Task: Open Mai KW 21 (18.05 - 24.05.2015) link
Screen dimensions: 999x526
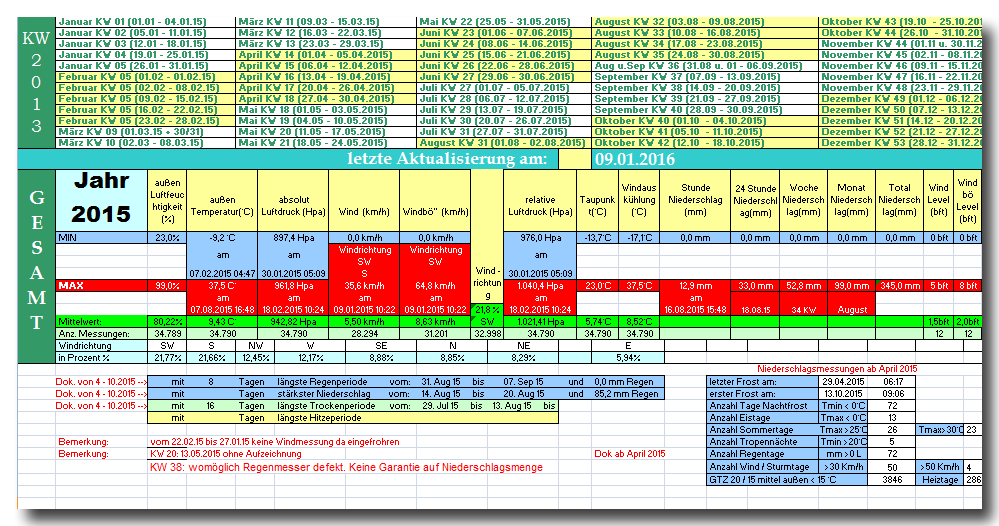Action: [313, 143]
